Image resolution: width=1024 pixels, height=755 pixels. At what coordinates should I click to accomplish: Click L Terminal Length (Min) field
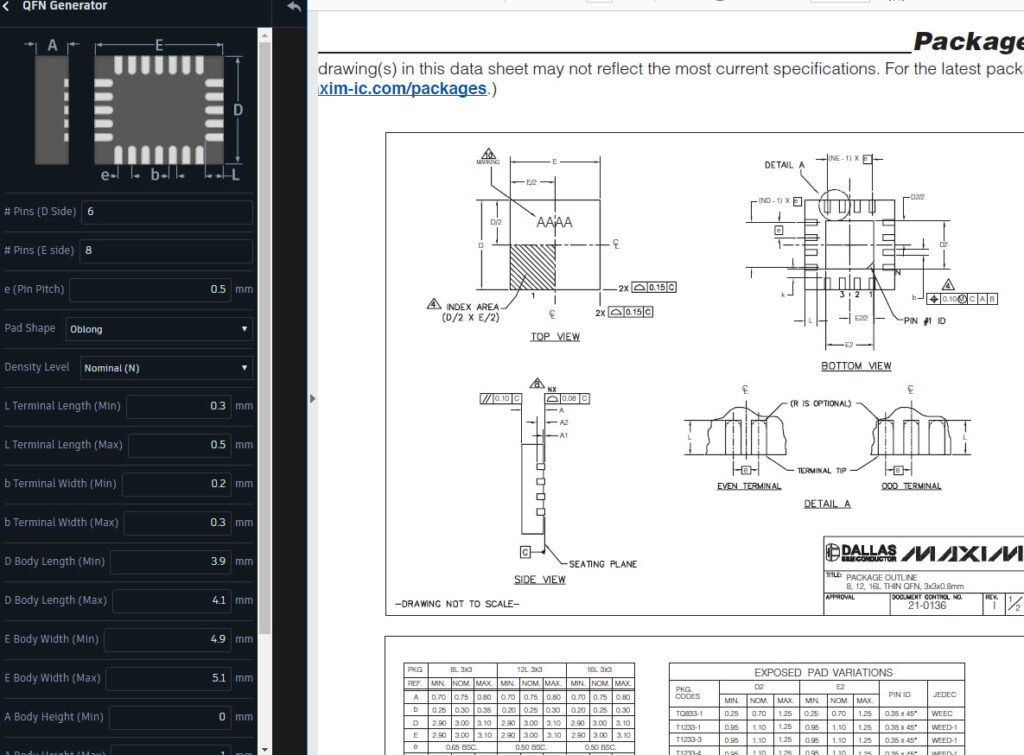click(x=178, y=406)
